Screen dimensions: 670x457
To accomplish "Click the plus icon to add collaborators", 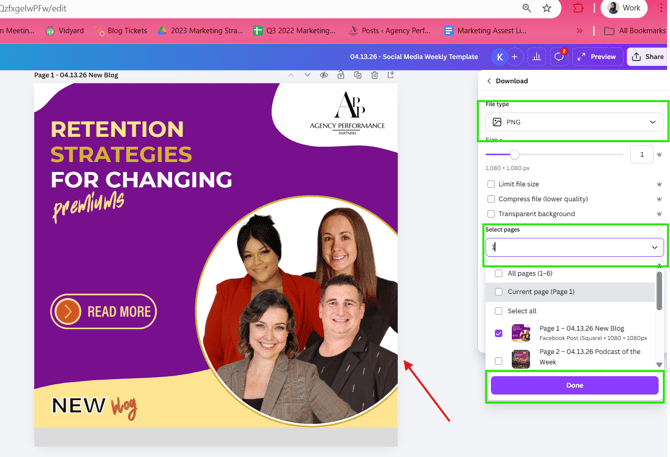I will click(x=515, y=57).
